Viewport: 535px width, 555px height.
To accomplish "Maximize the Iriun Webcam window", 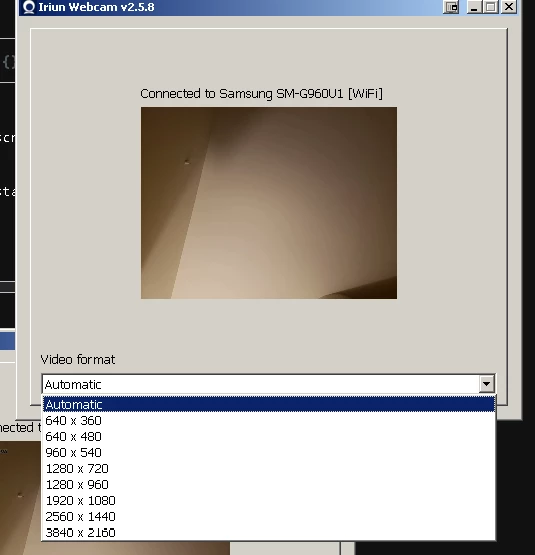I will pos(491,7).
